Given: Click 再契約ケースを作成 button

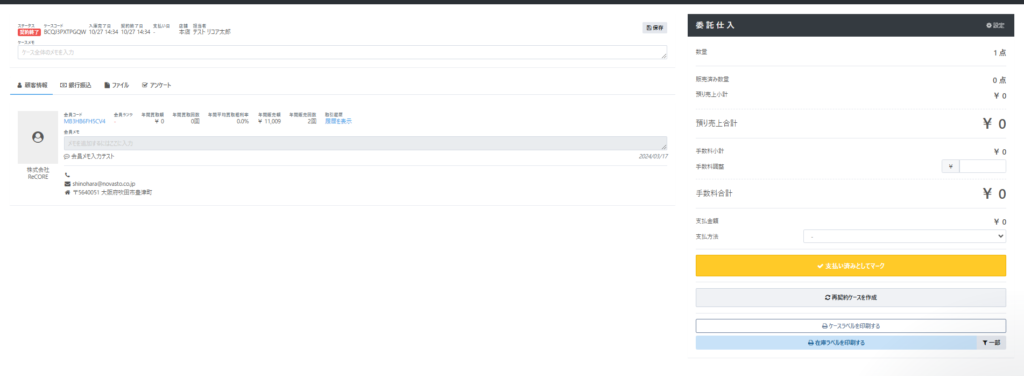Looking at the screenshot, I should pyautogui.click(x=850, y=297).
